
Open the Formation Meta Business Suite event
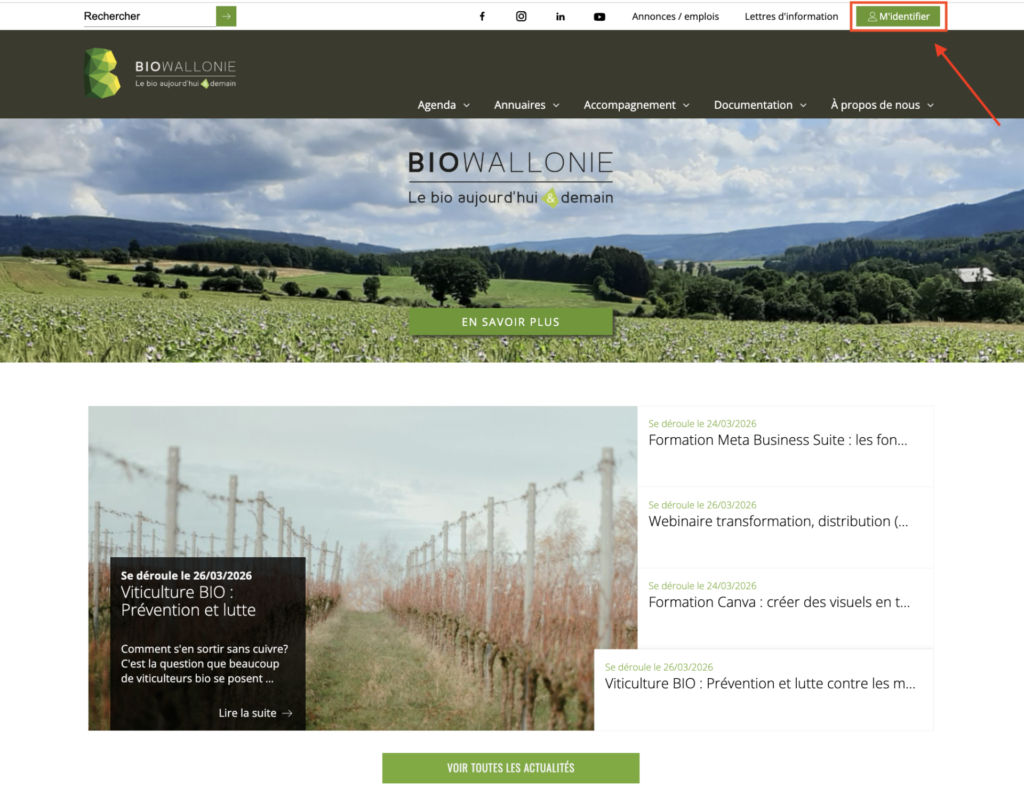point(779,440)
